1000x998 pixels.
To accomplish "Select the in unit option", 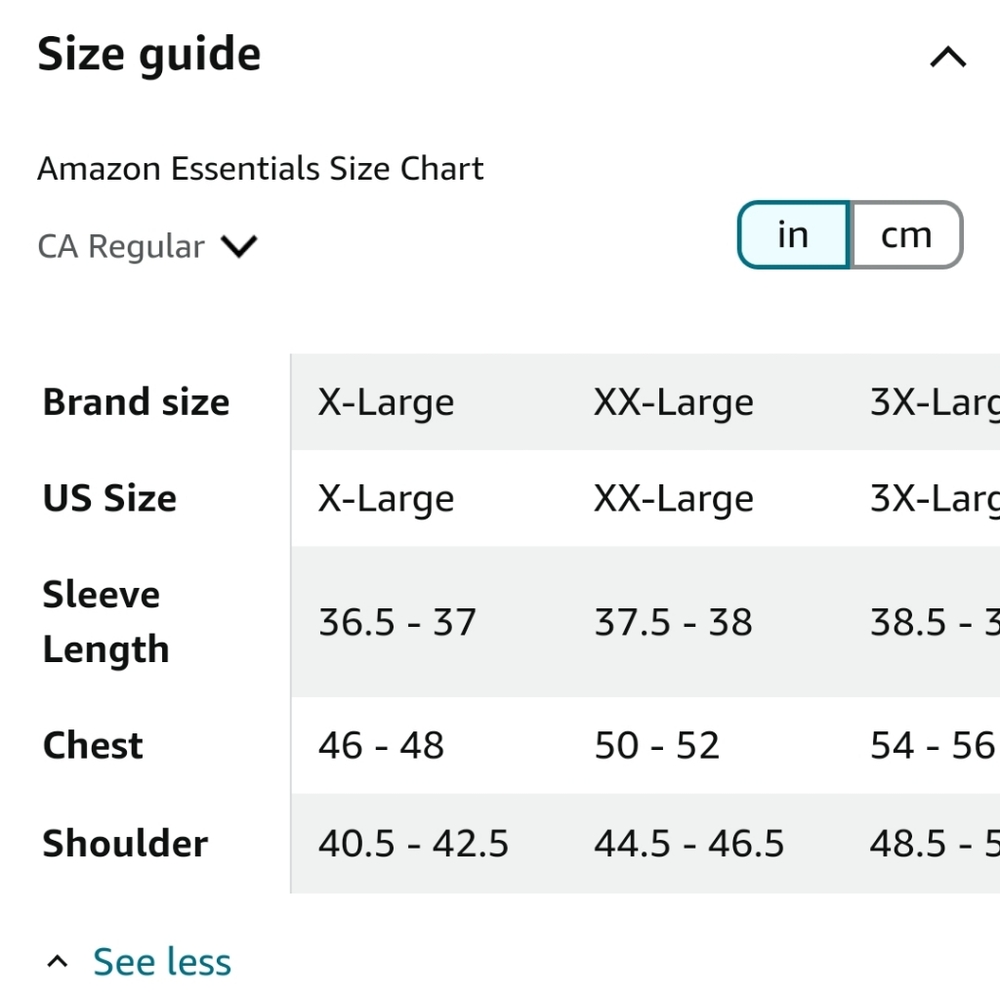I will pyautogui.click(x=792, y=234).
